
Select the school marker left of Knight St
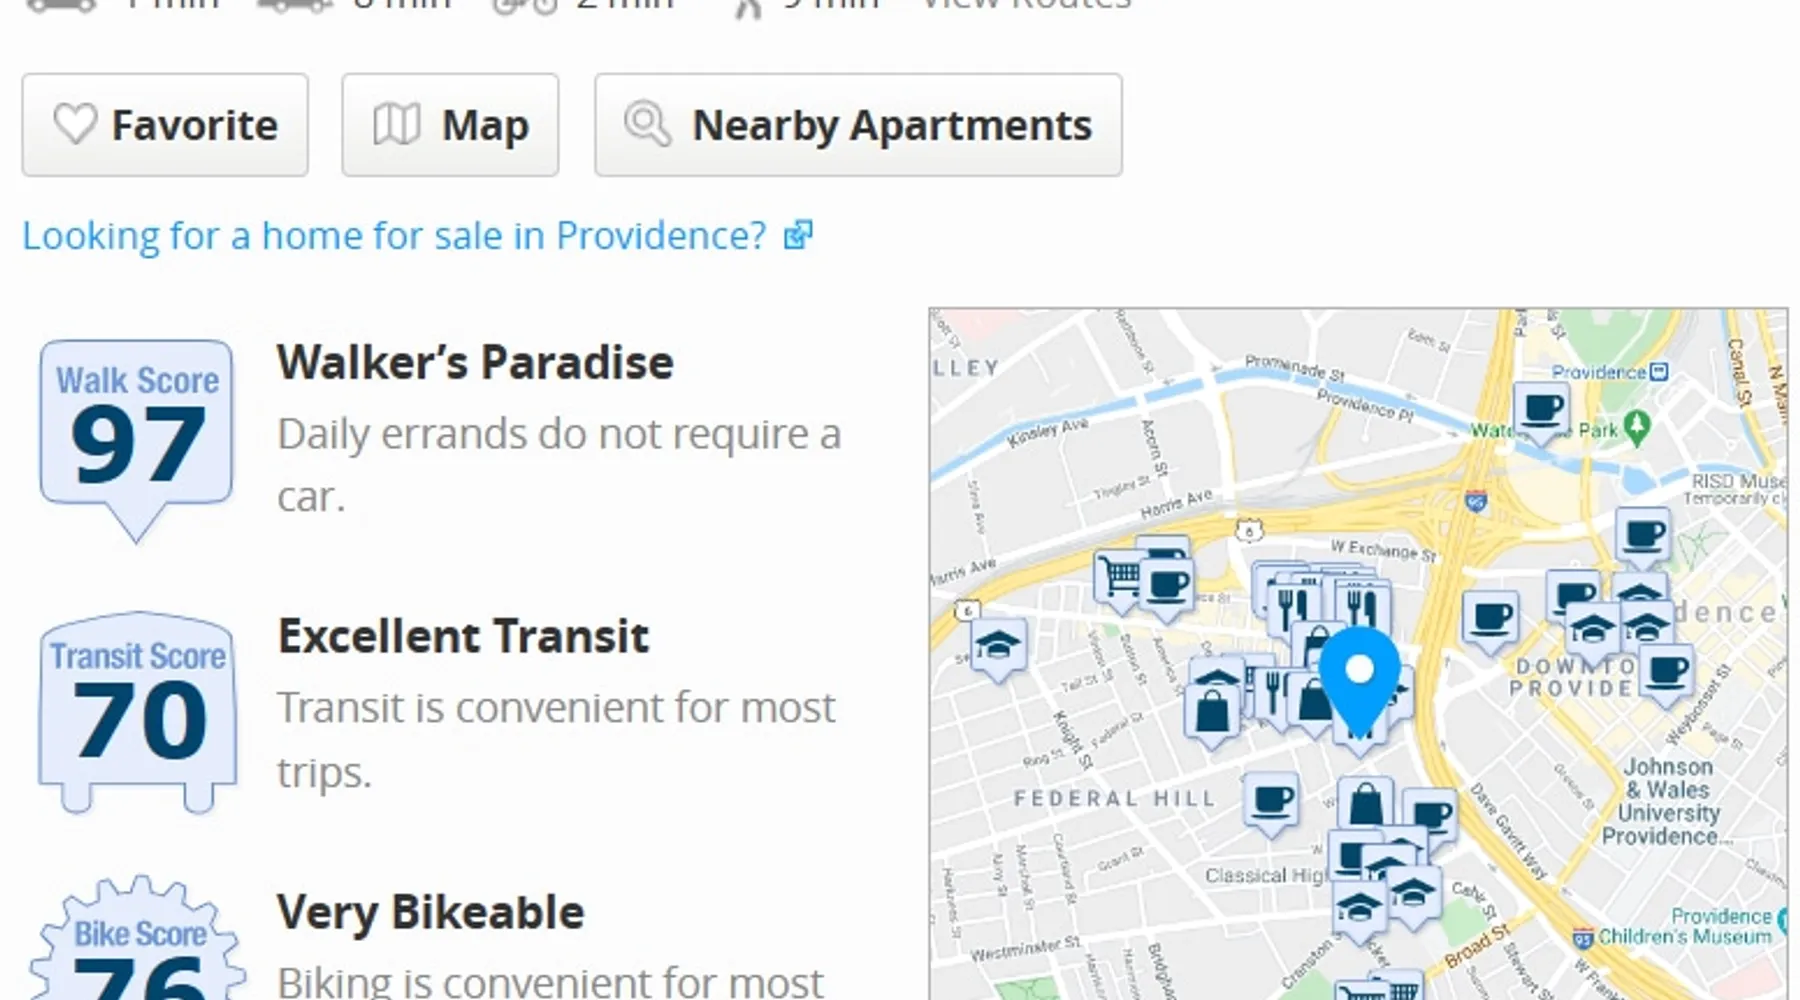pos(996,645)
